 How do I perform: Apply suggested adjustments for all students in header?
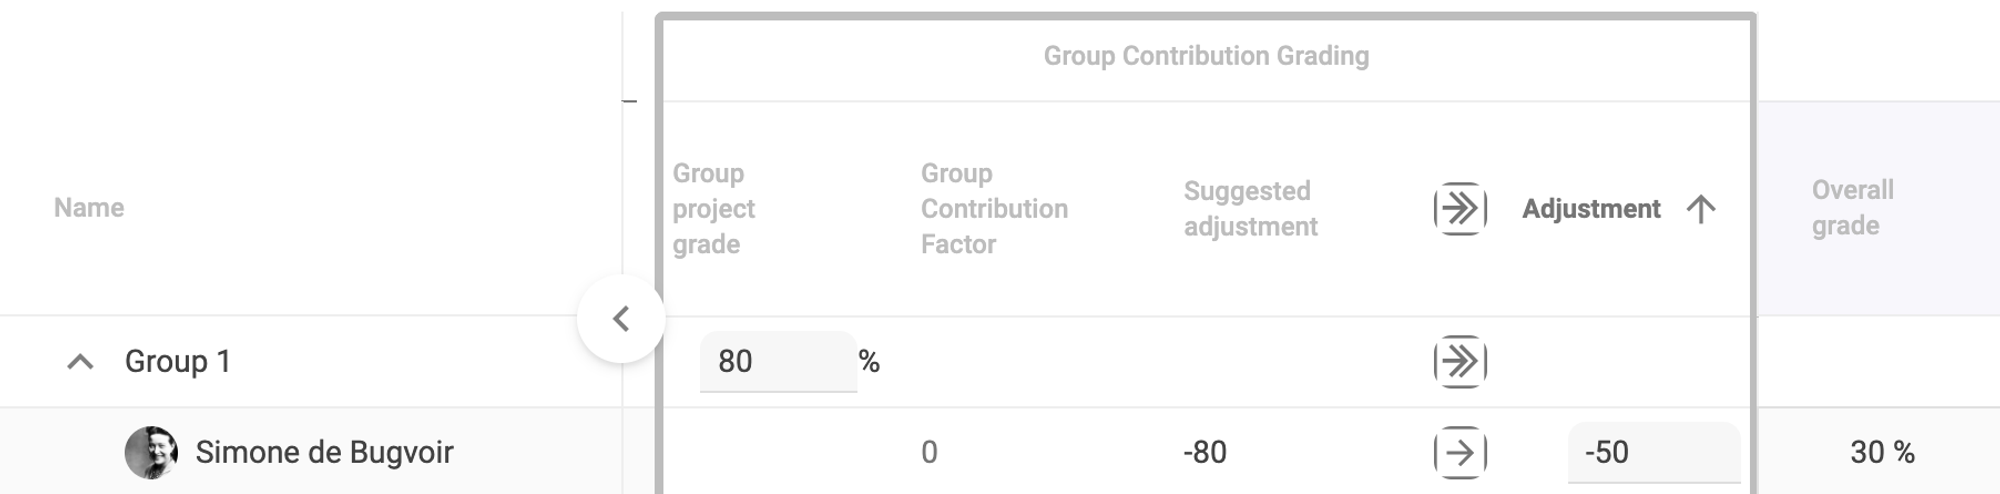1459,209
